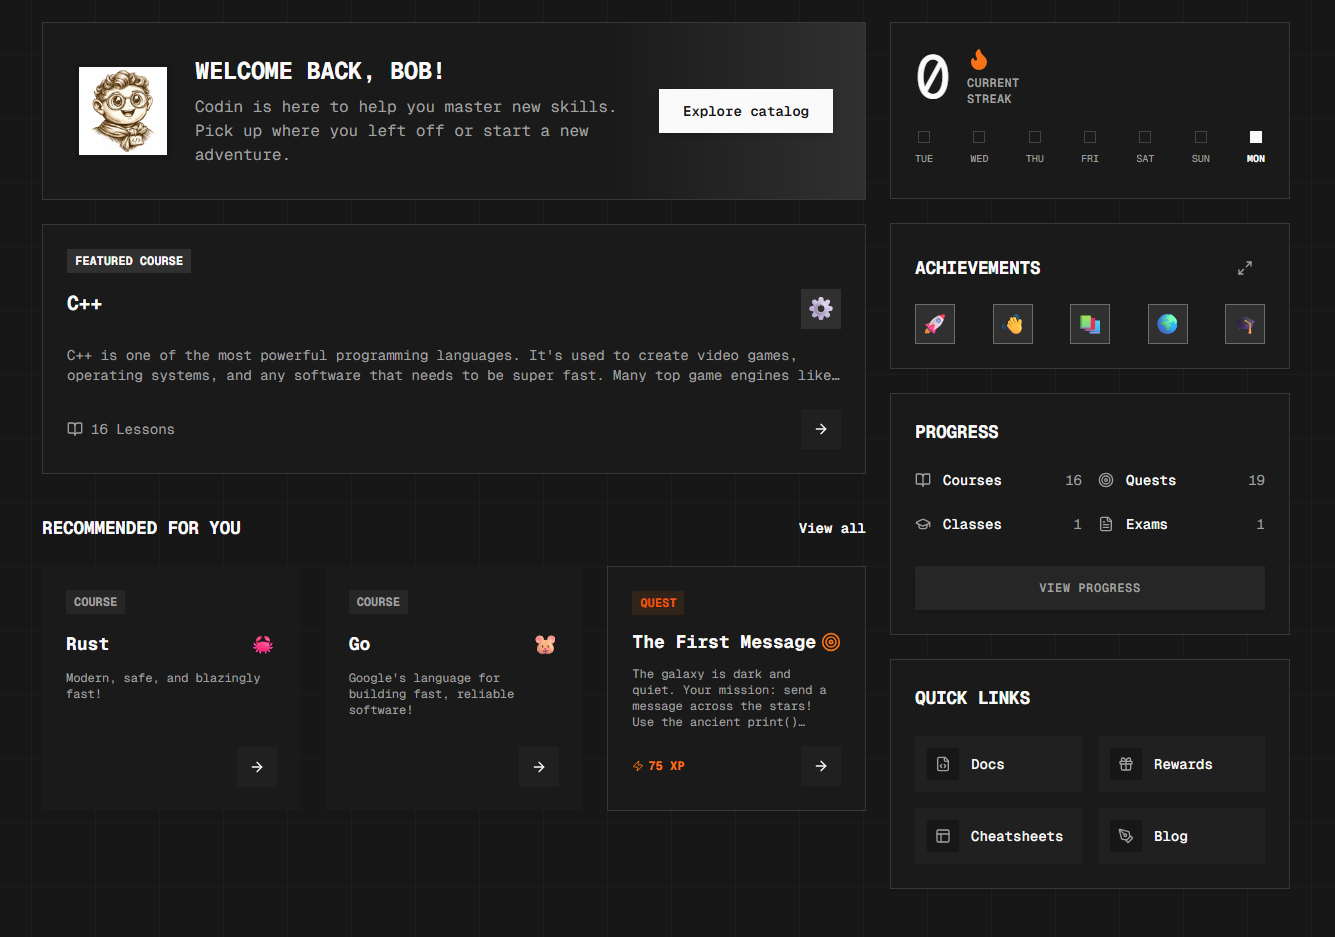Click the graduation cap achievement

coord(1244,323)
